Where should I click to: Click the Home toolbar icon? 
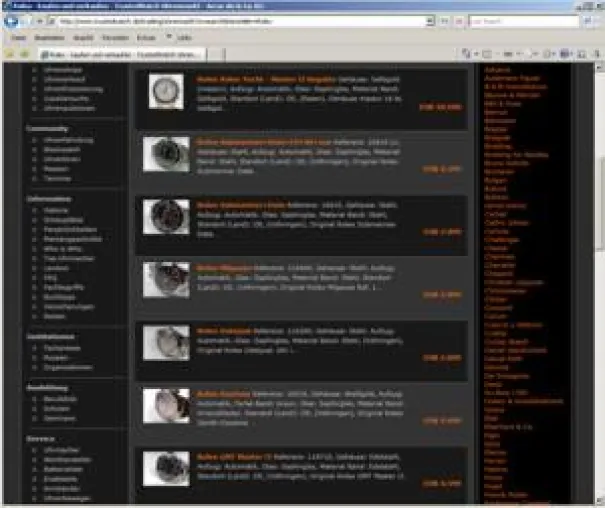click(466, 54)
